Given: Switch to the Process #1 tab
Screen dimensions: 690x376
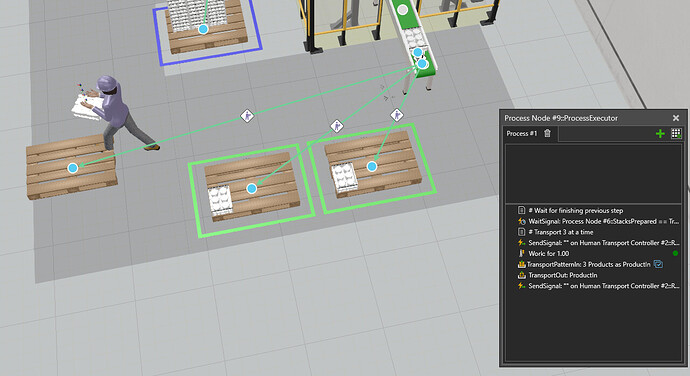Looking at the screenshot, I should (522, 133).
